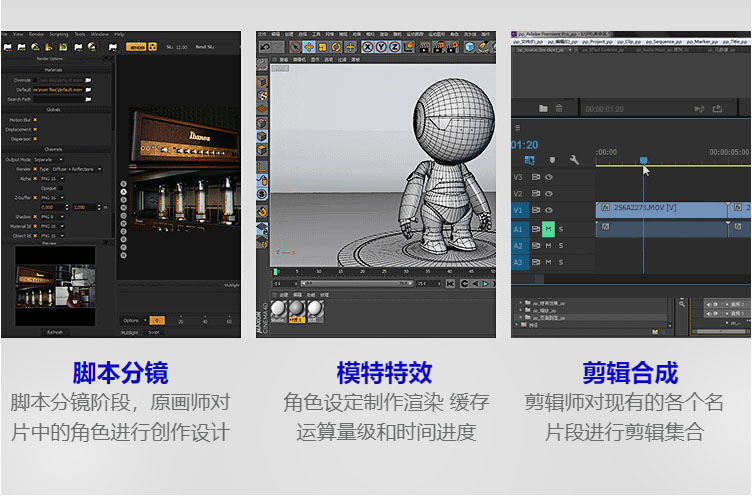Switch to the Script tab at bottom
752x496 pixels.
[x=153, y=332]
